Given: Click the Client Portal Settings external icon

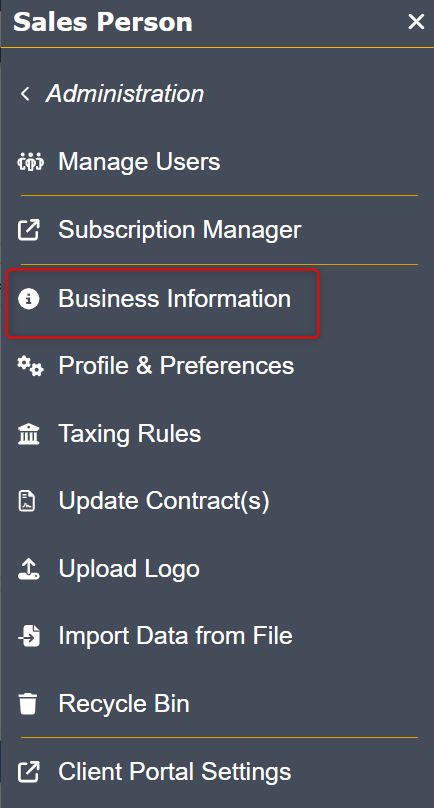Looking at the screenshot, I should click(x=28, y=772).
